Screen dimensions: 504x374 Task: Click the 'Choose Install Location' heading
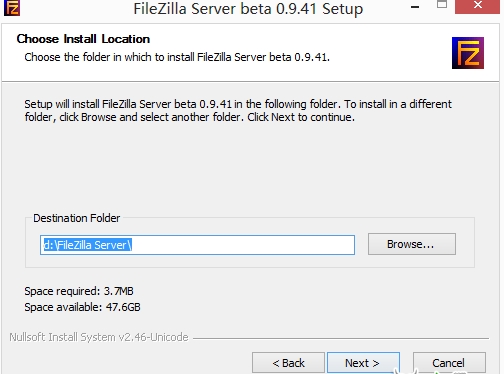coord(83,39)
